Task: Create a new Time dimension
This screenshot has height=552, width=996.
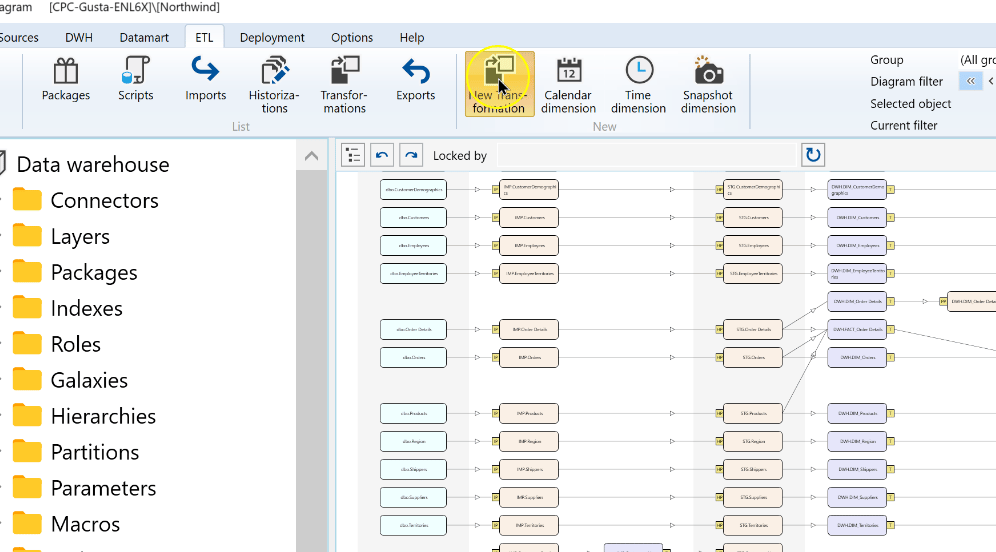Action: [x=638, y=84]
